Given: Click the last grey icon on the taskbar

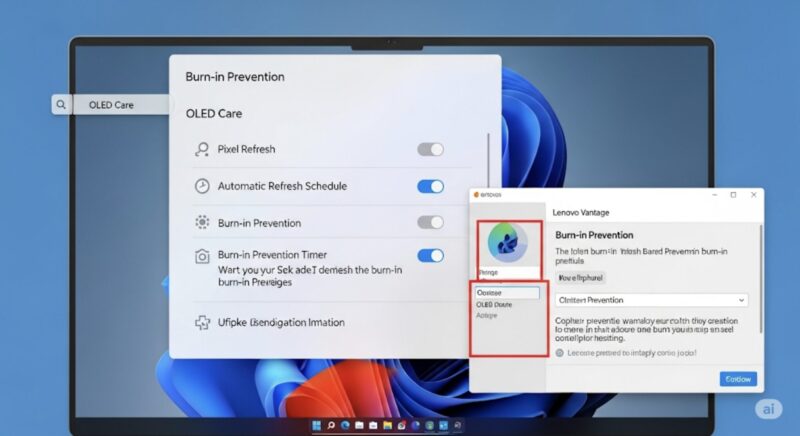Looking at the screenshot, I should (458, 425).
